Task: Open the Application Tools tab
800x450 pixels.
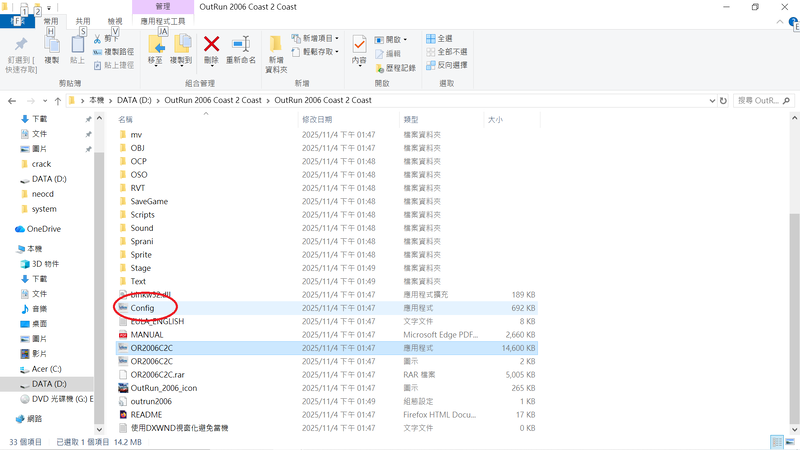Action: (163, 21)
